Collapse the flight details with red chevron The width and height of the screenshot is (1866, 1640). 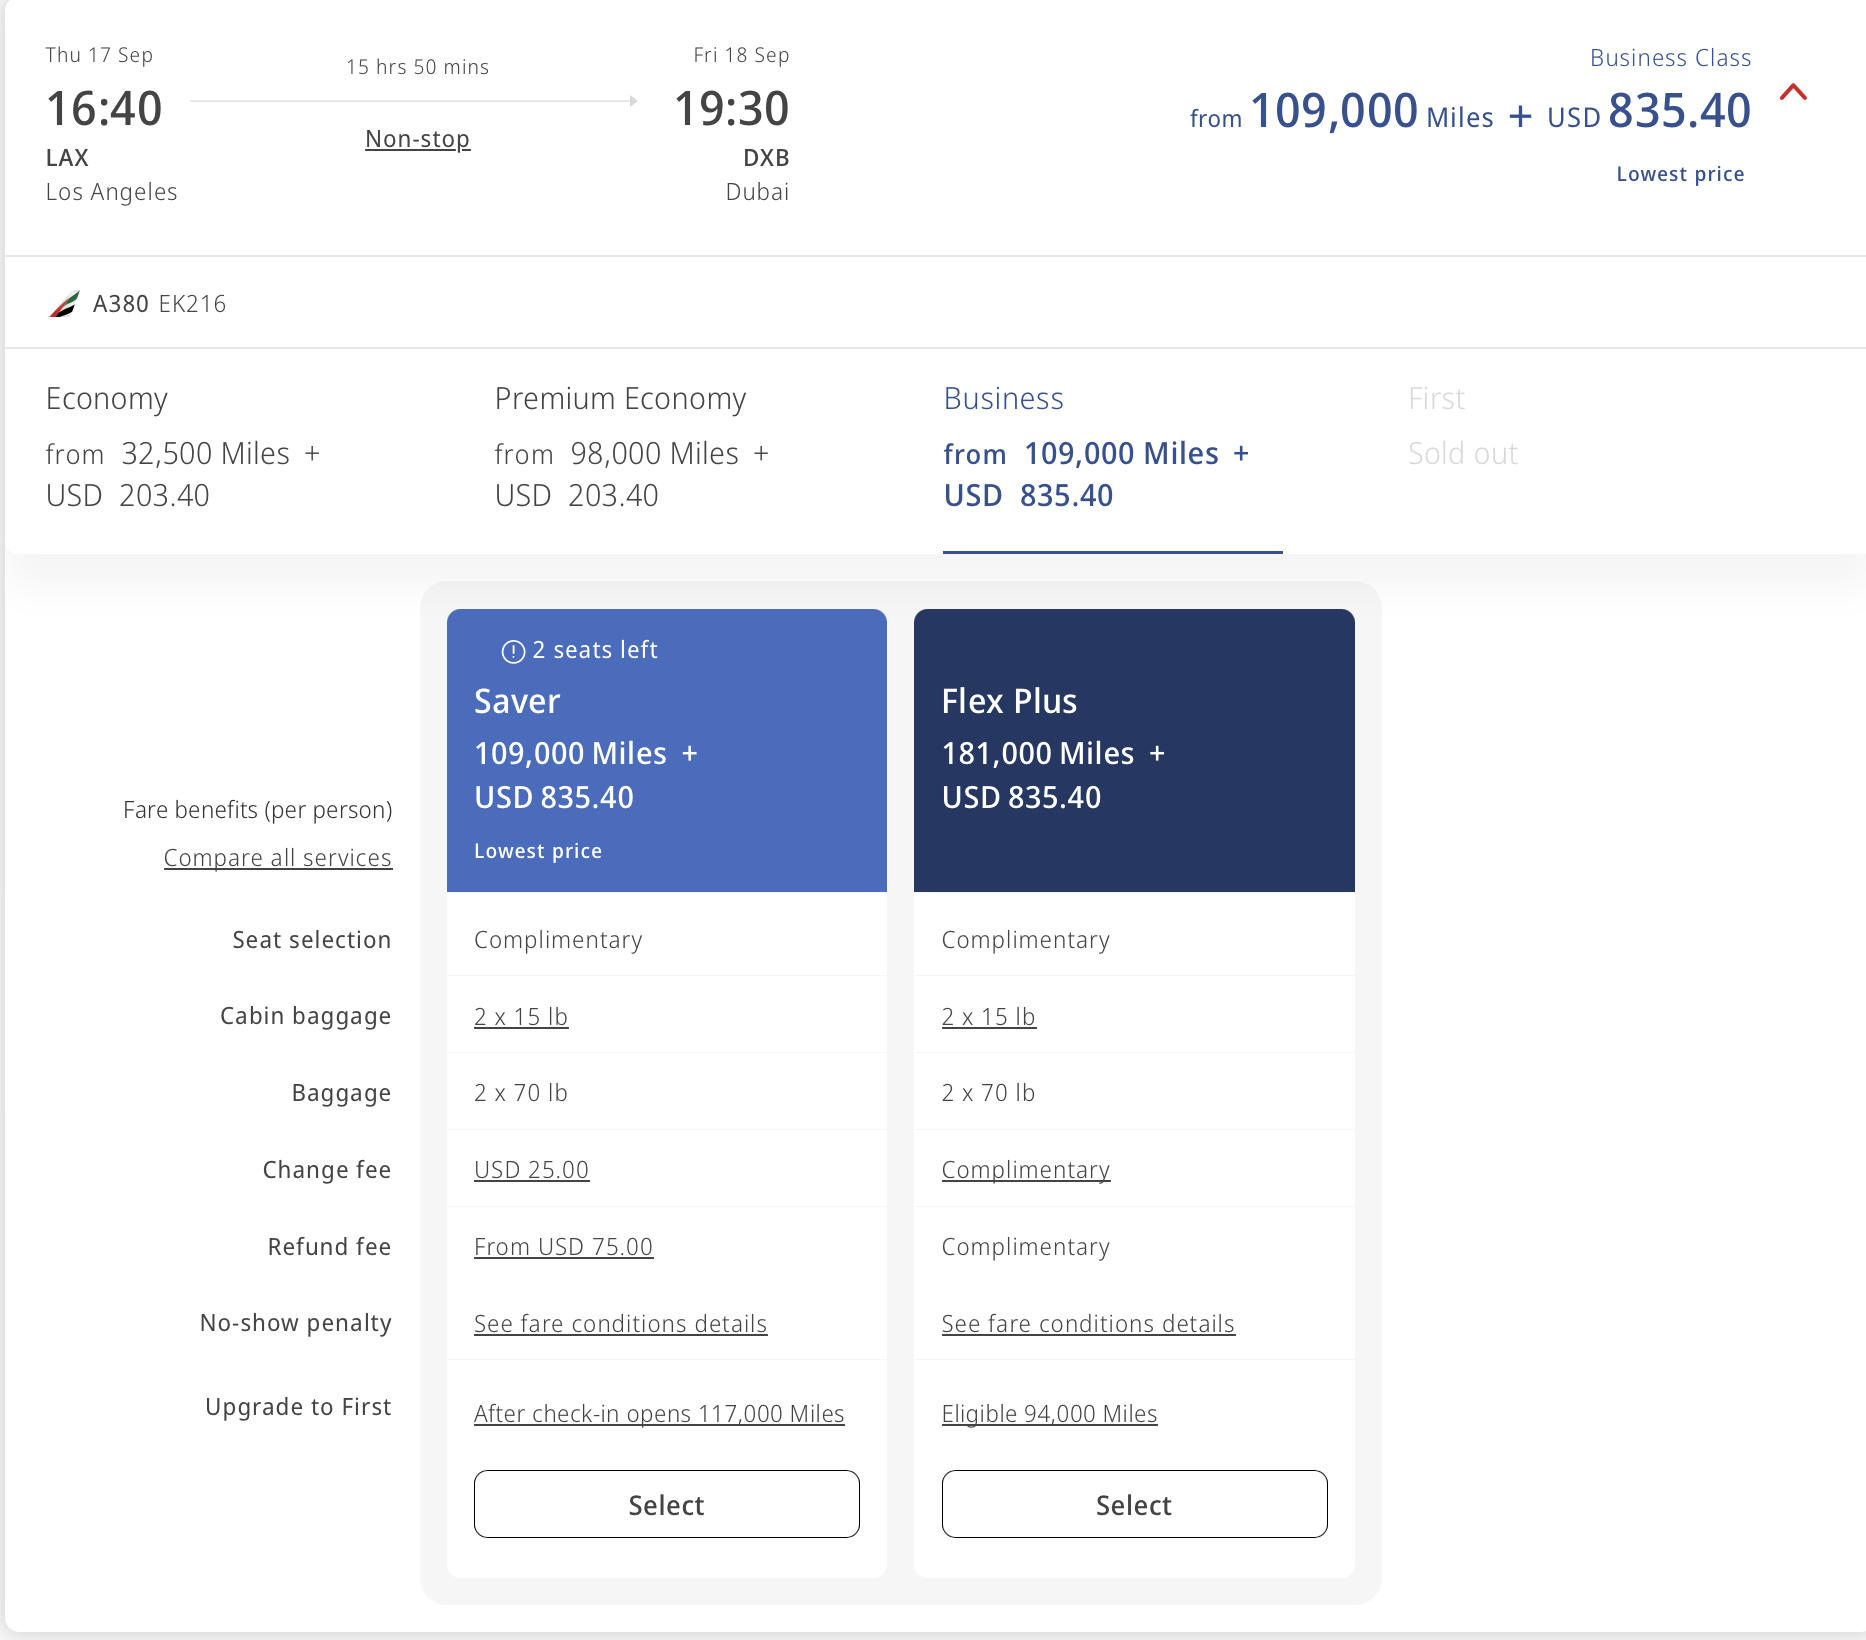tap(1793, 93)
